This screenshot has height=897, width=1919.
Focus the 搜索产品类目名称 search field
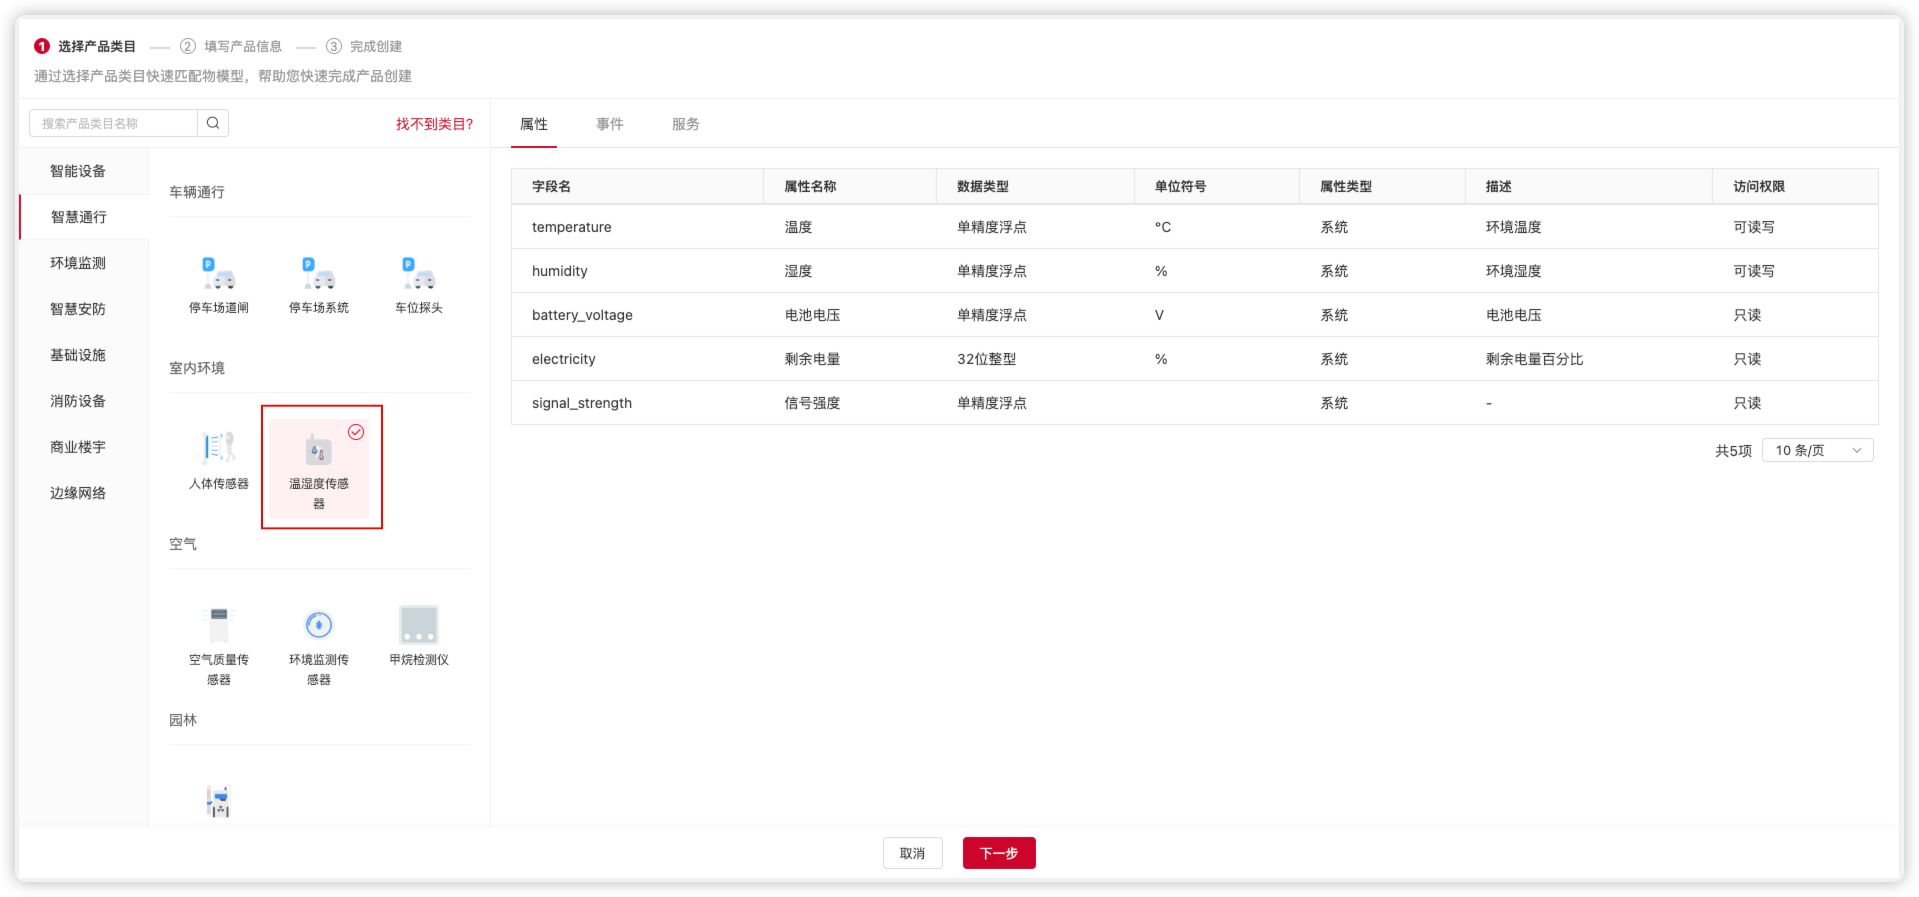113,123
